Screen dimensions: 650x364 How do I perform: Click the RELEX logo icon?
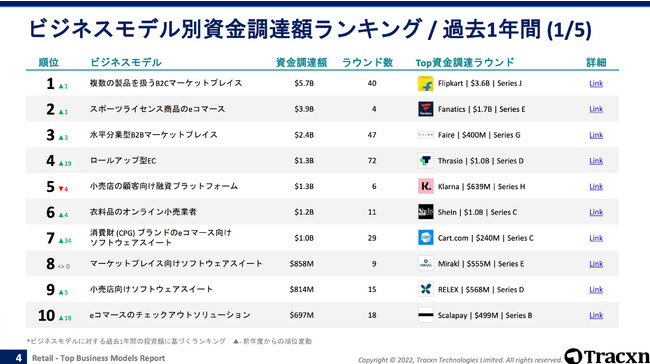click(425, 289)
